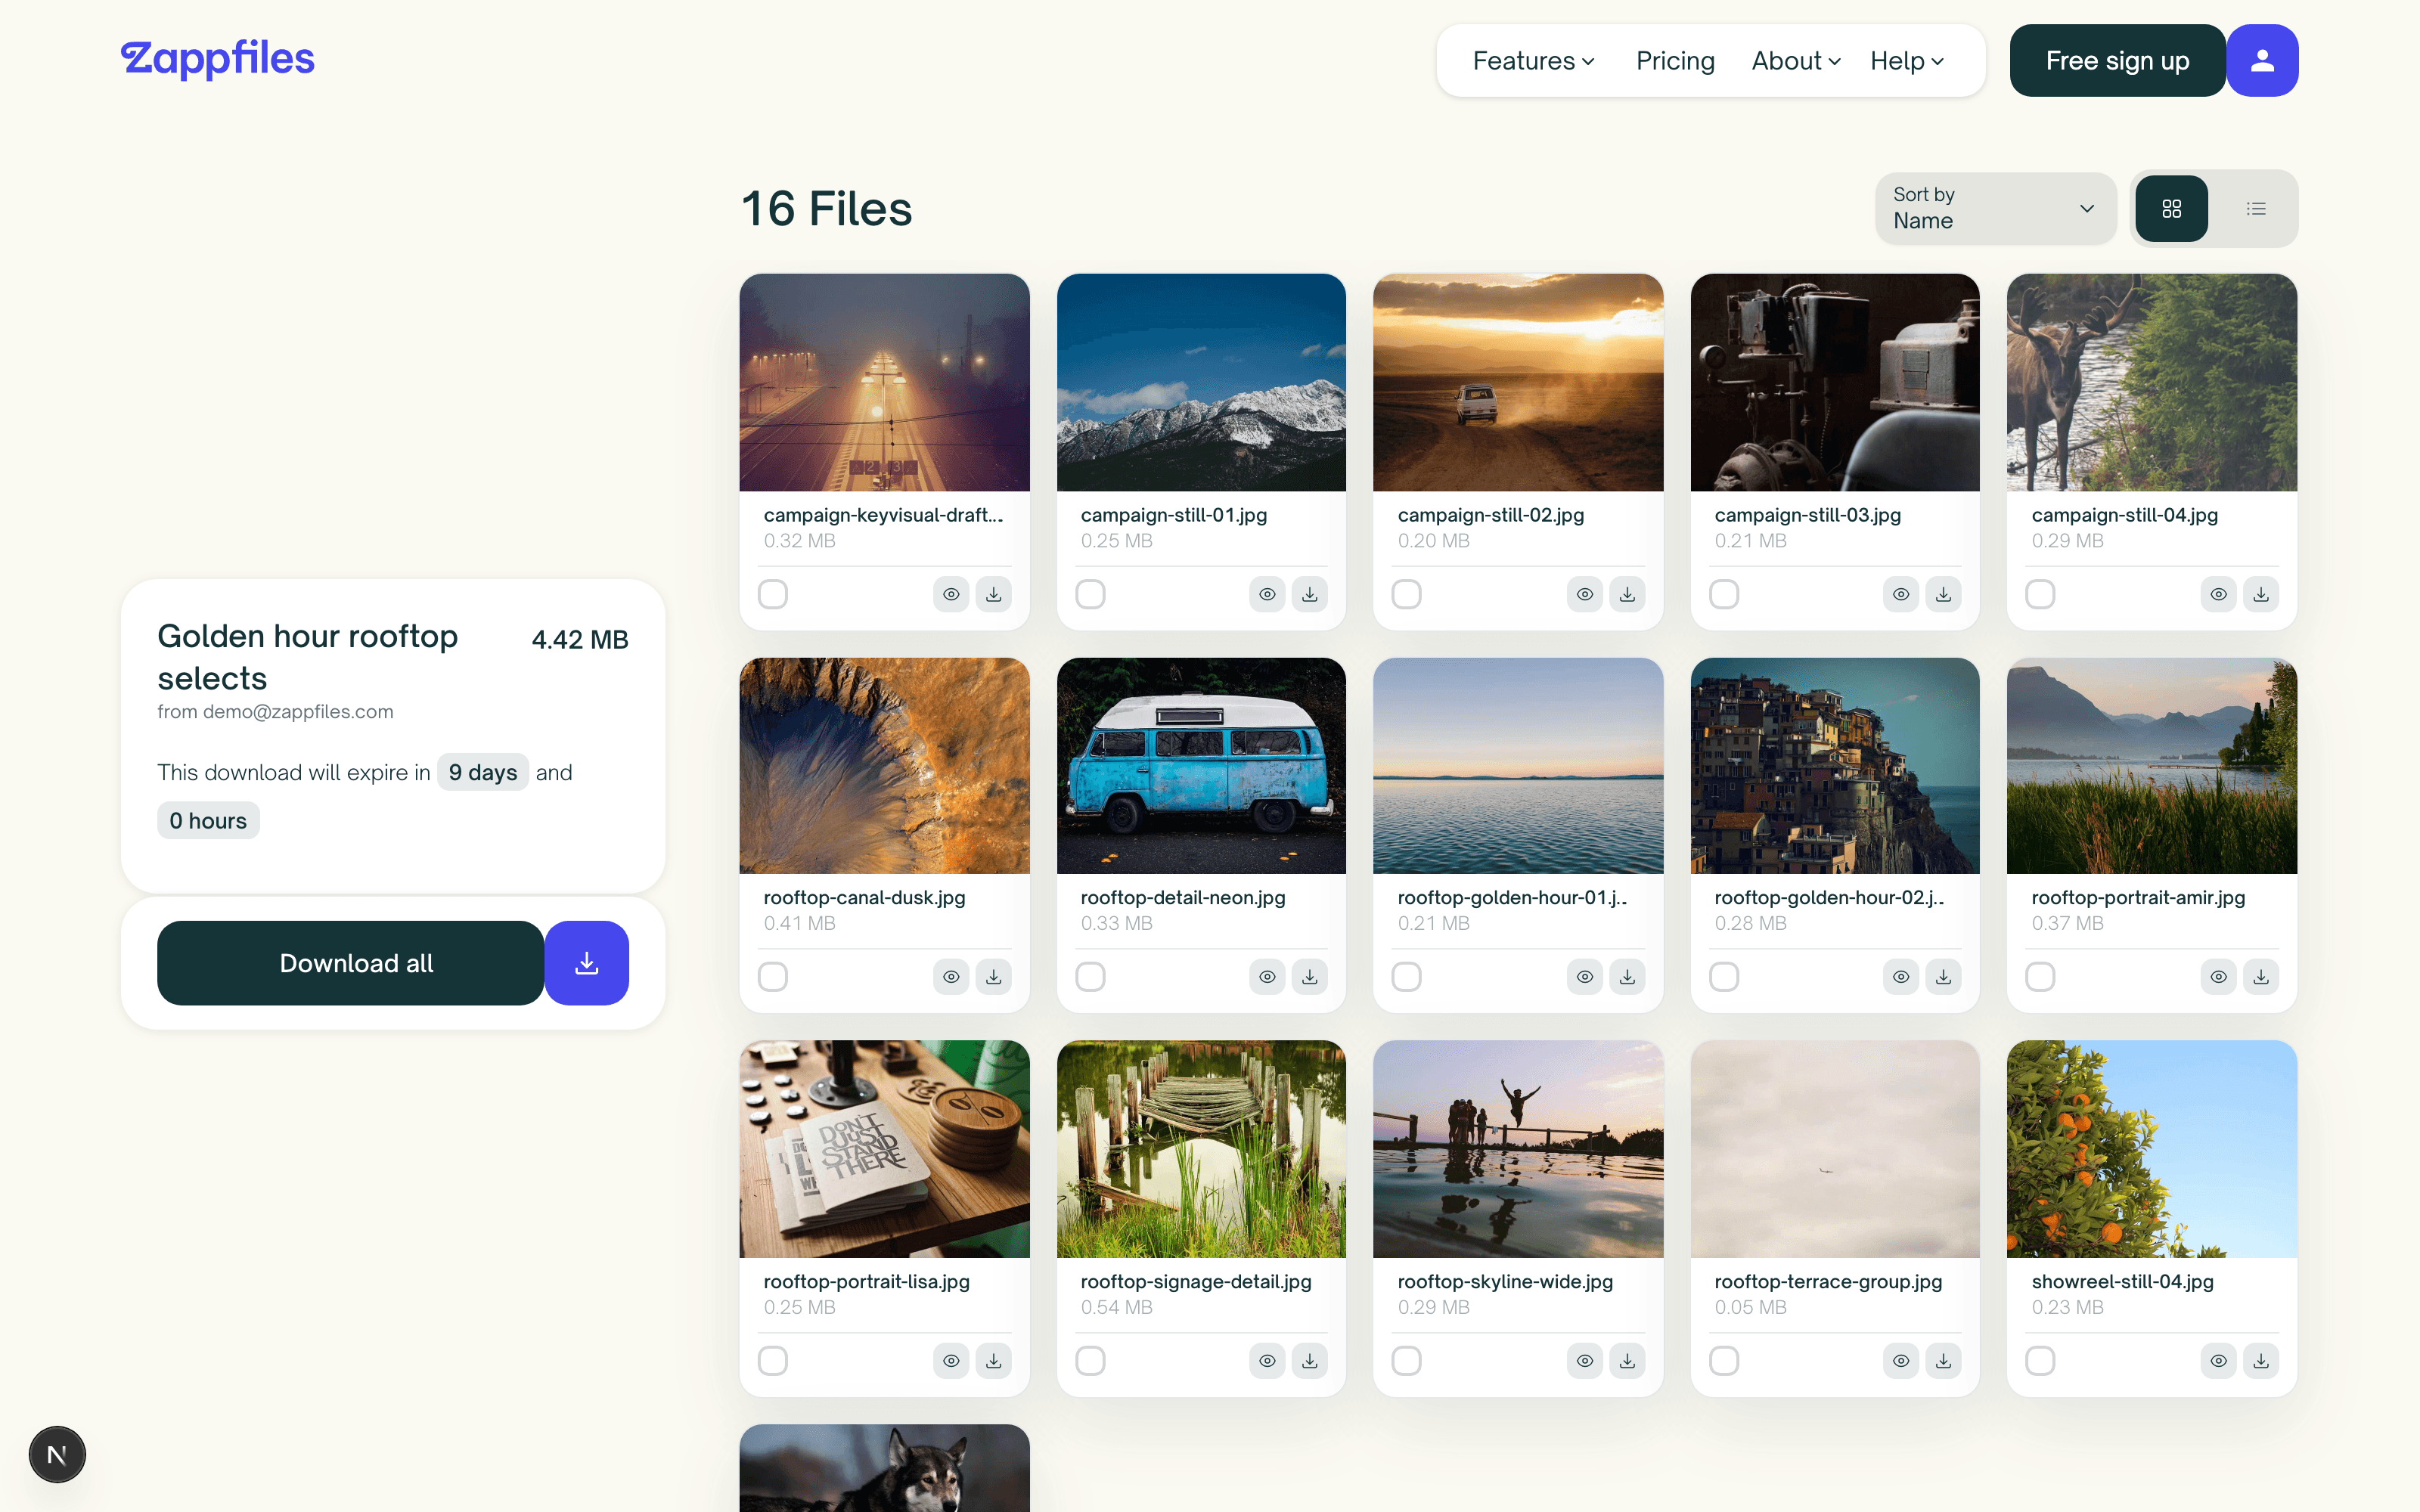Click the 16 Files heading
The height and width of the screenshot is (1512, 2420).
point(826,208)
